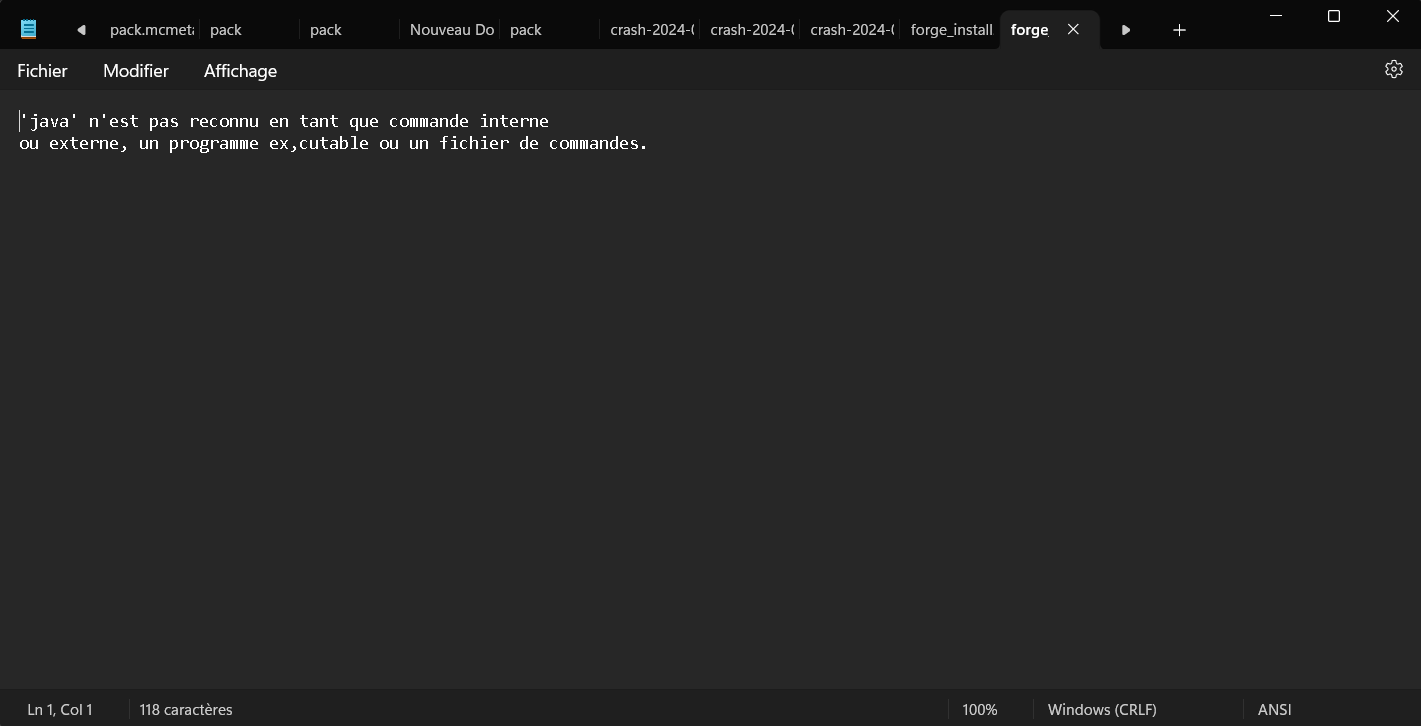Open the Modifier menu
This screenshot has width=1421, height=726.
136,71
